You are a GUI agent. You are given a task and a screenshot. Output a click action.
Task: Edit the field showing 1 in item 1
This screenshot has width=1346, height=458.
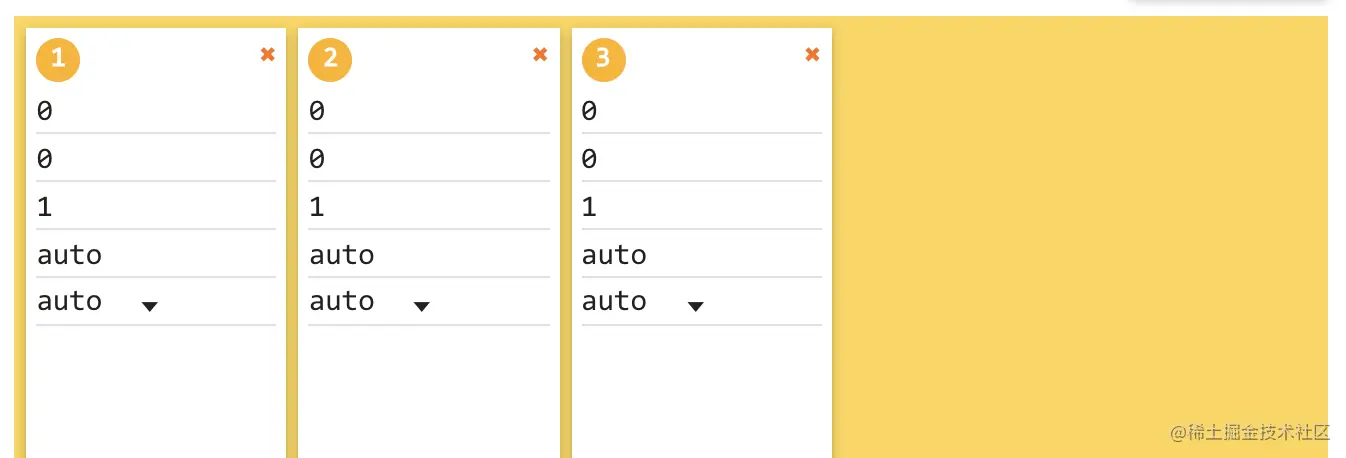[155, 207]
